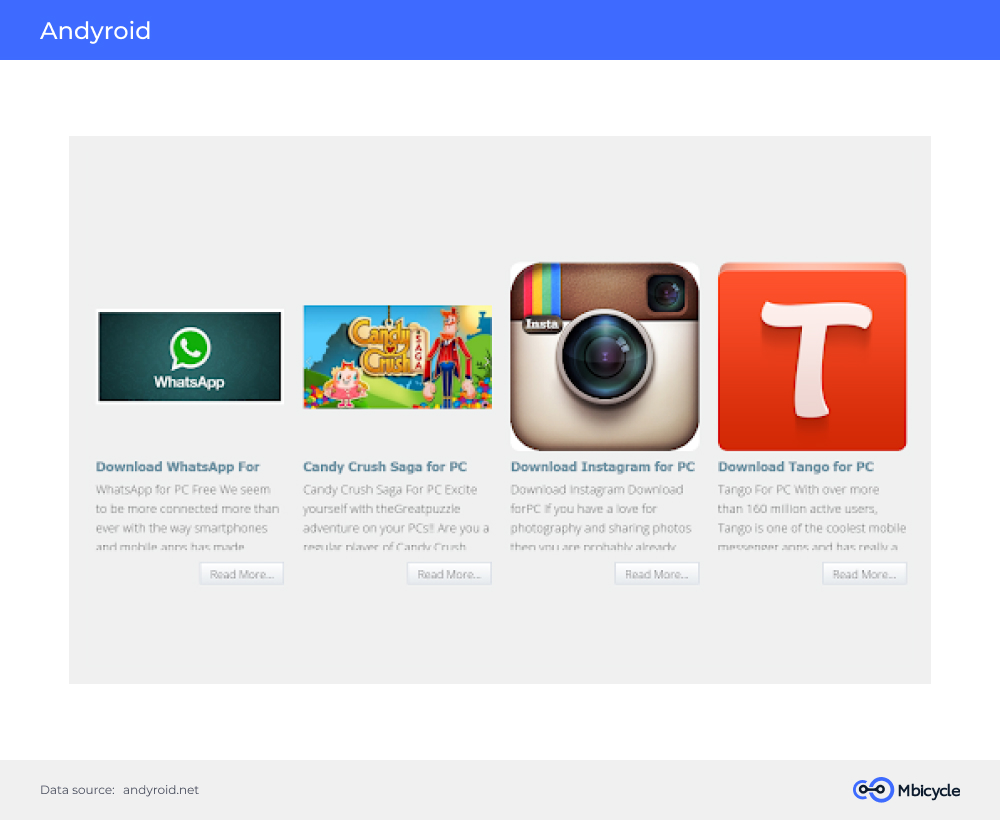Screen dimensions: 1000x820
Task: Click the Andyroid header title
Action: point(95,31)
